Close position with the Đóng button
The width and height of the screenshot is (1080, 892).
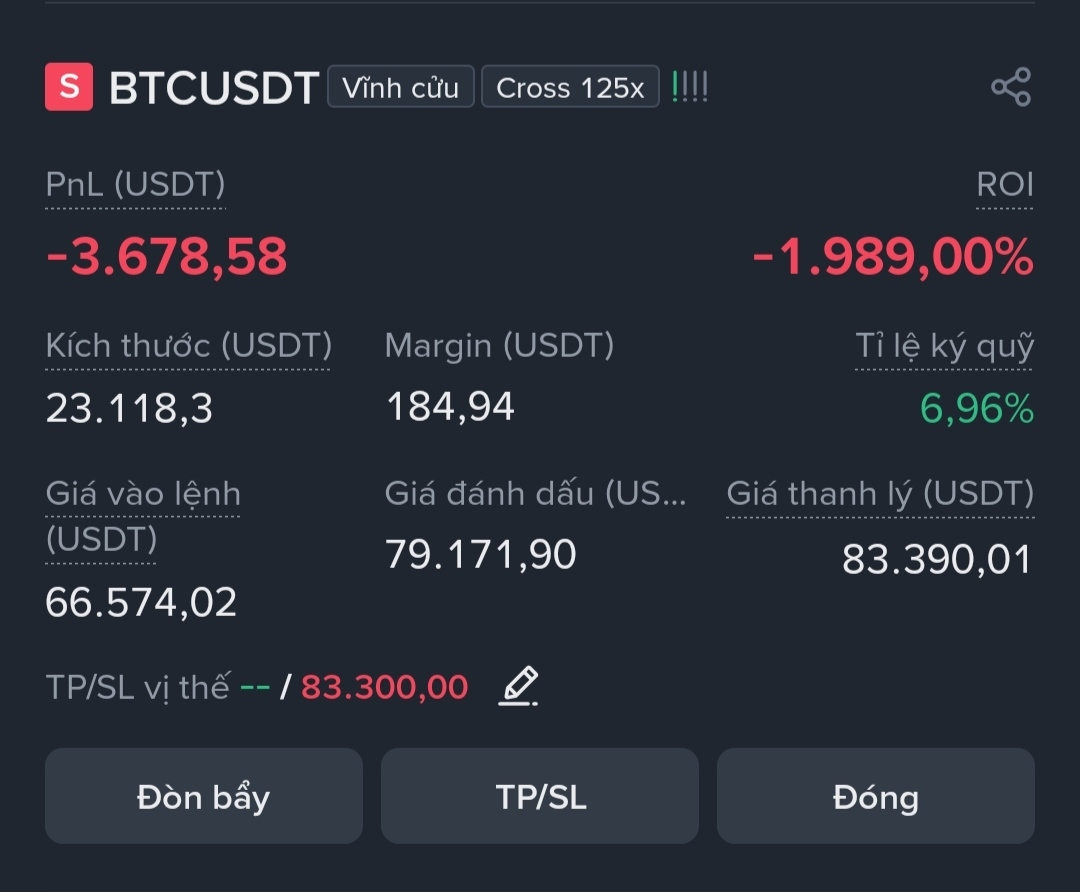(875, 796)
